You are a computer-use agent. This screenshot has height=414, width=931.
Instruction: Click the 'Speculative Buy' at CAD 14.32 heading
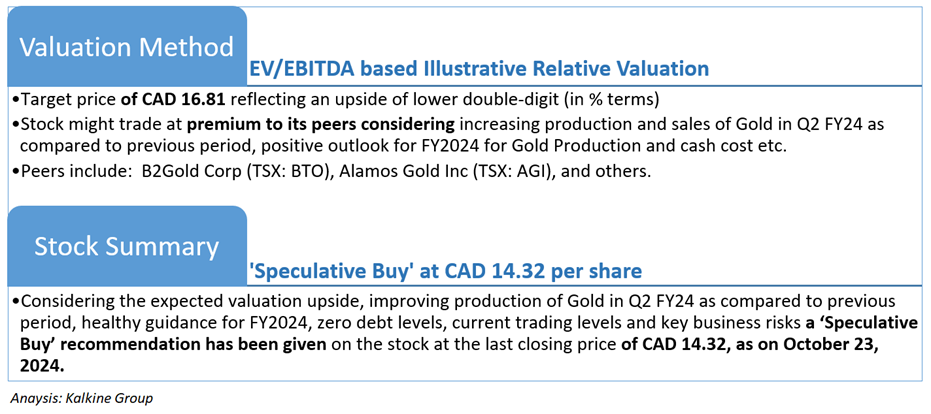(x=445, y=271)
